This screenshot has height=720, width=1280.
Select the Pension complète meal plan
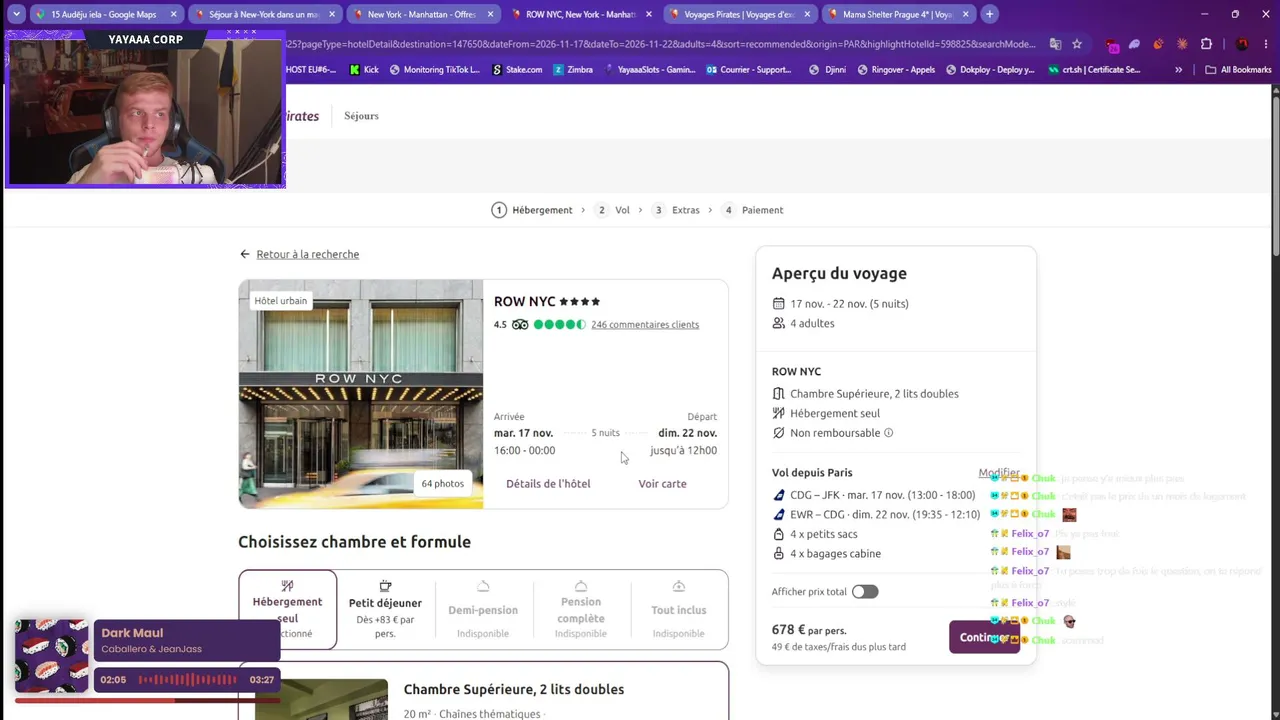tap(581, 610)
